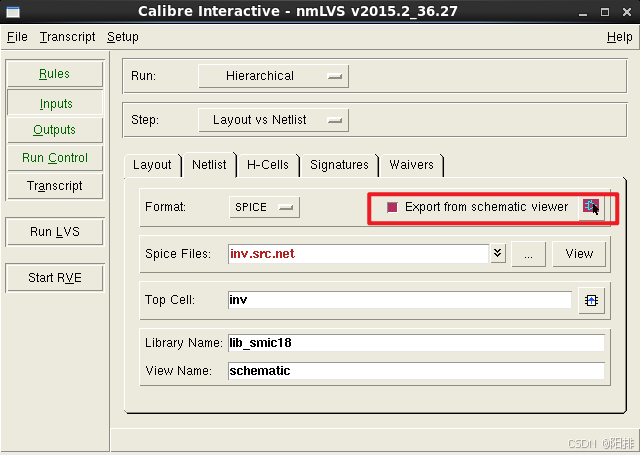Screen dimensions: 640x455
Task: Click the Run LVS button
Action: 55,232
